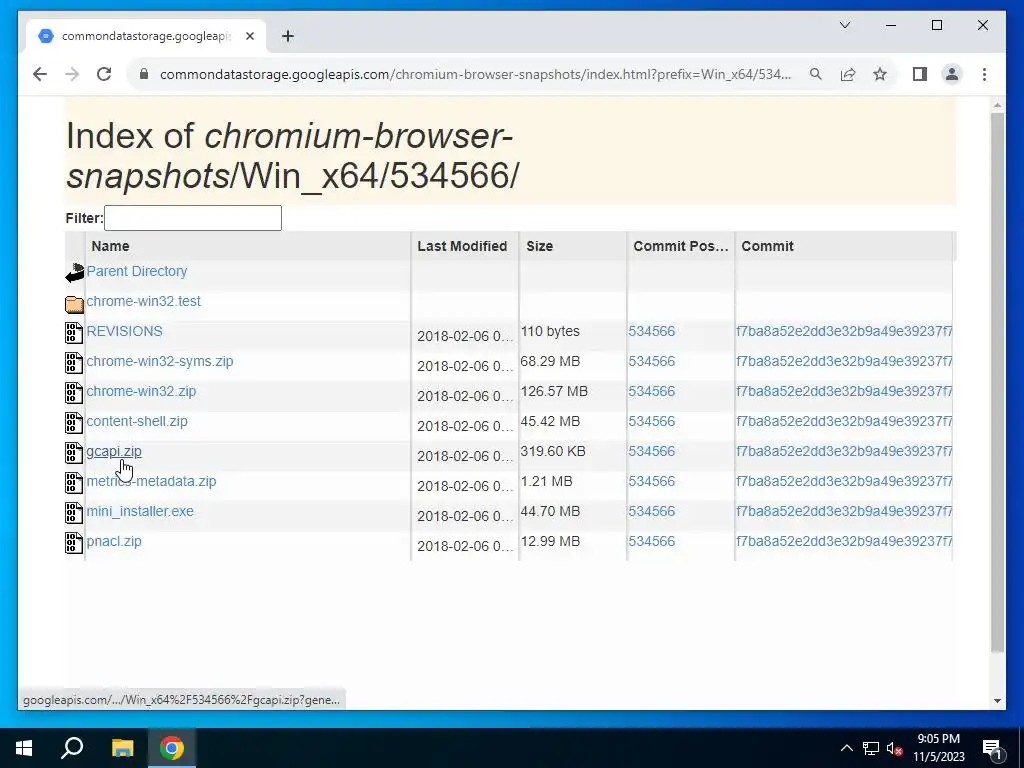This screenshot has height=768, width=1024.
Task: Sort by the Size column header
Action: pos(573,246)
